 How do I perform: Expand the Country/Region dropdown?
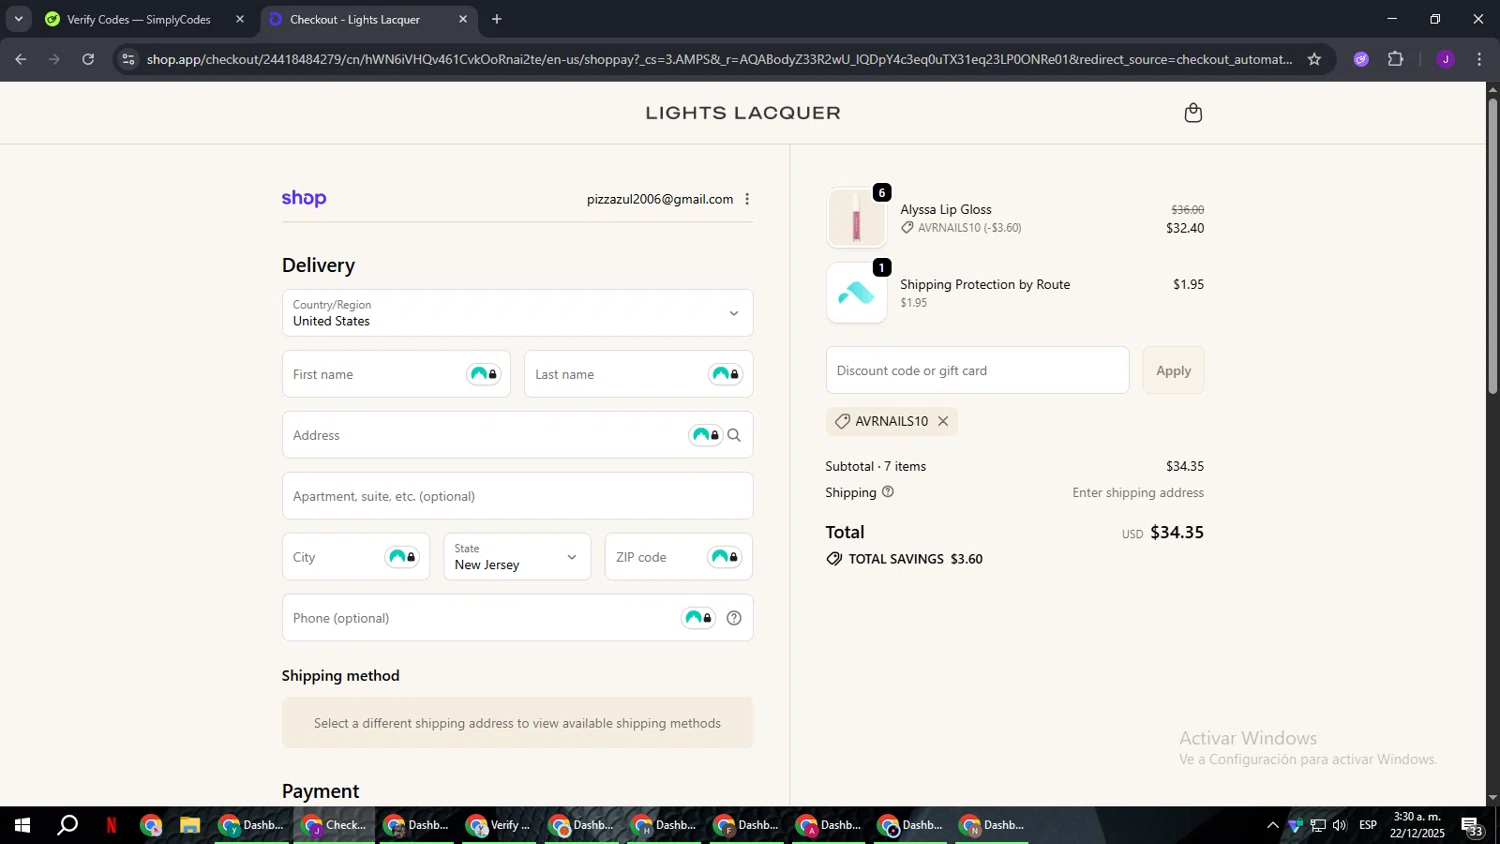click(x=517, y=313)
